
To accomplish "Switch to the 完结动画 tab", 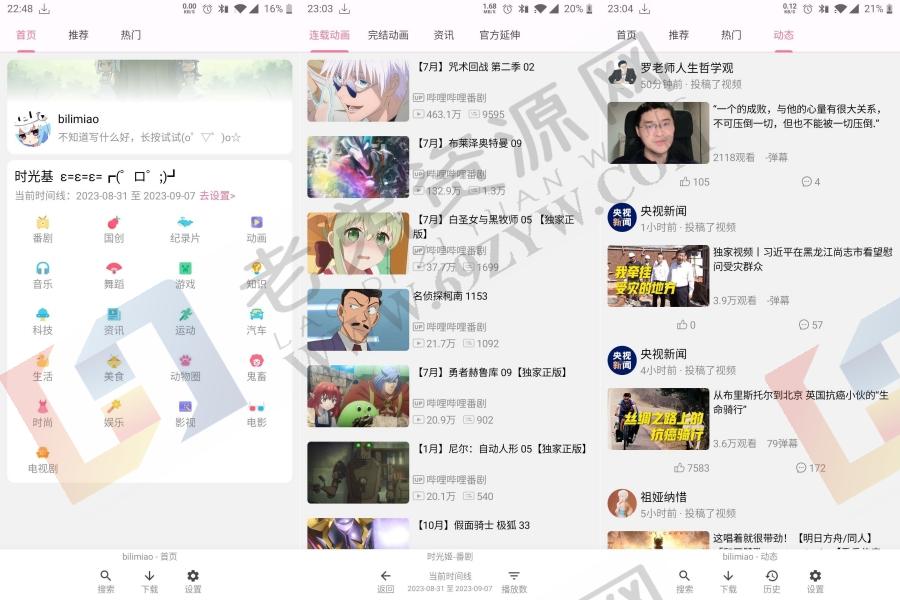I will pyautogui.click(x=388, y=35).
